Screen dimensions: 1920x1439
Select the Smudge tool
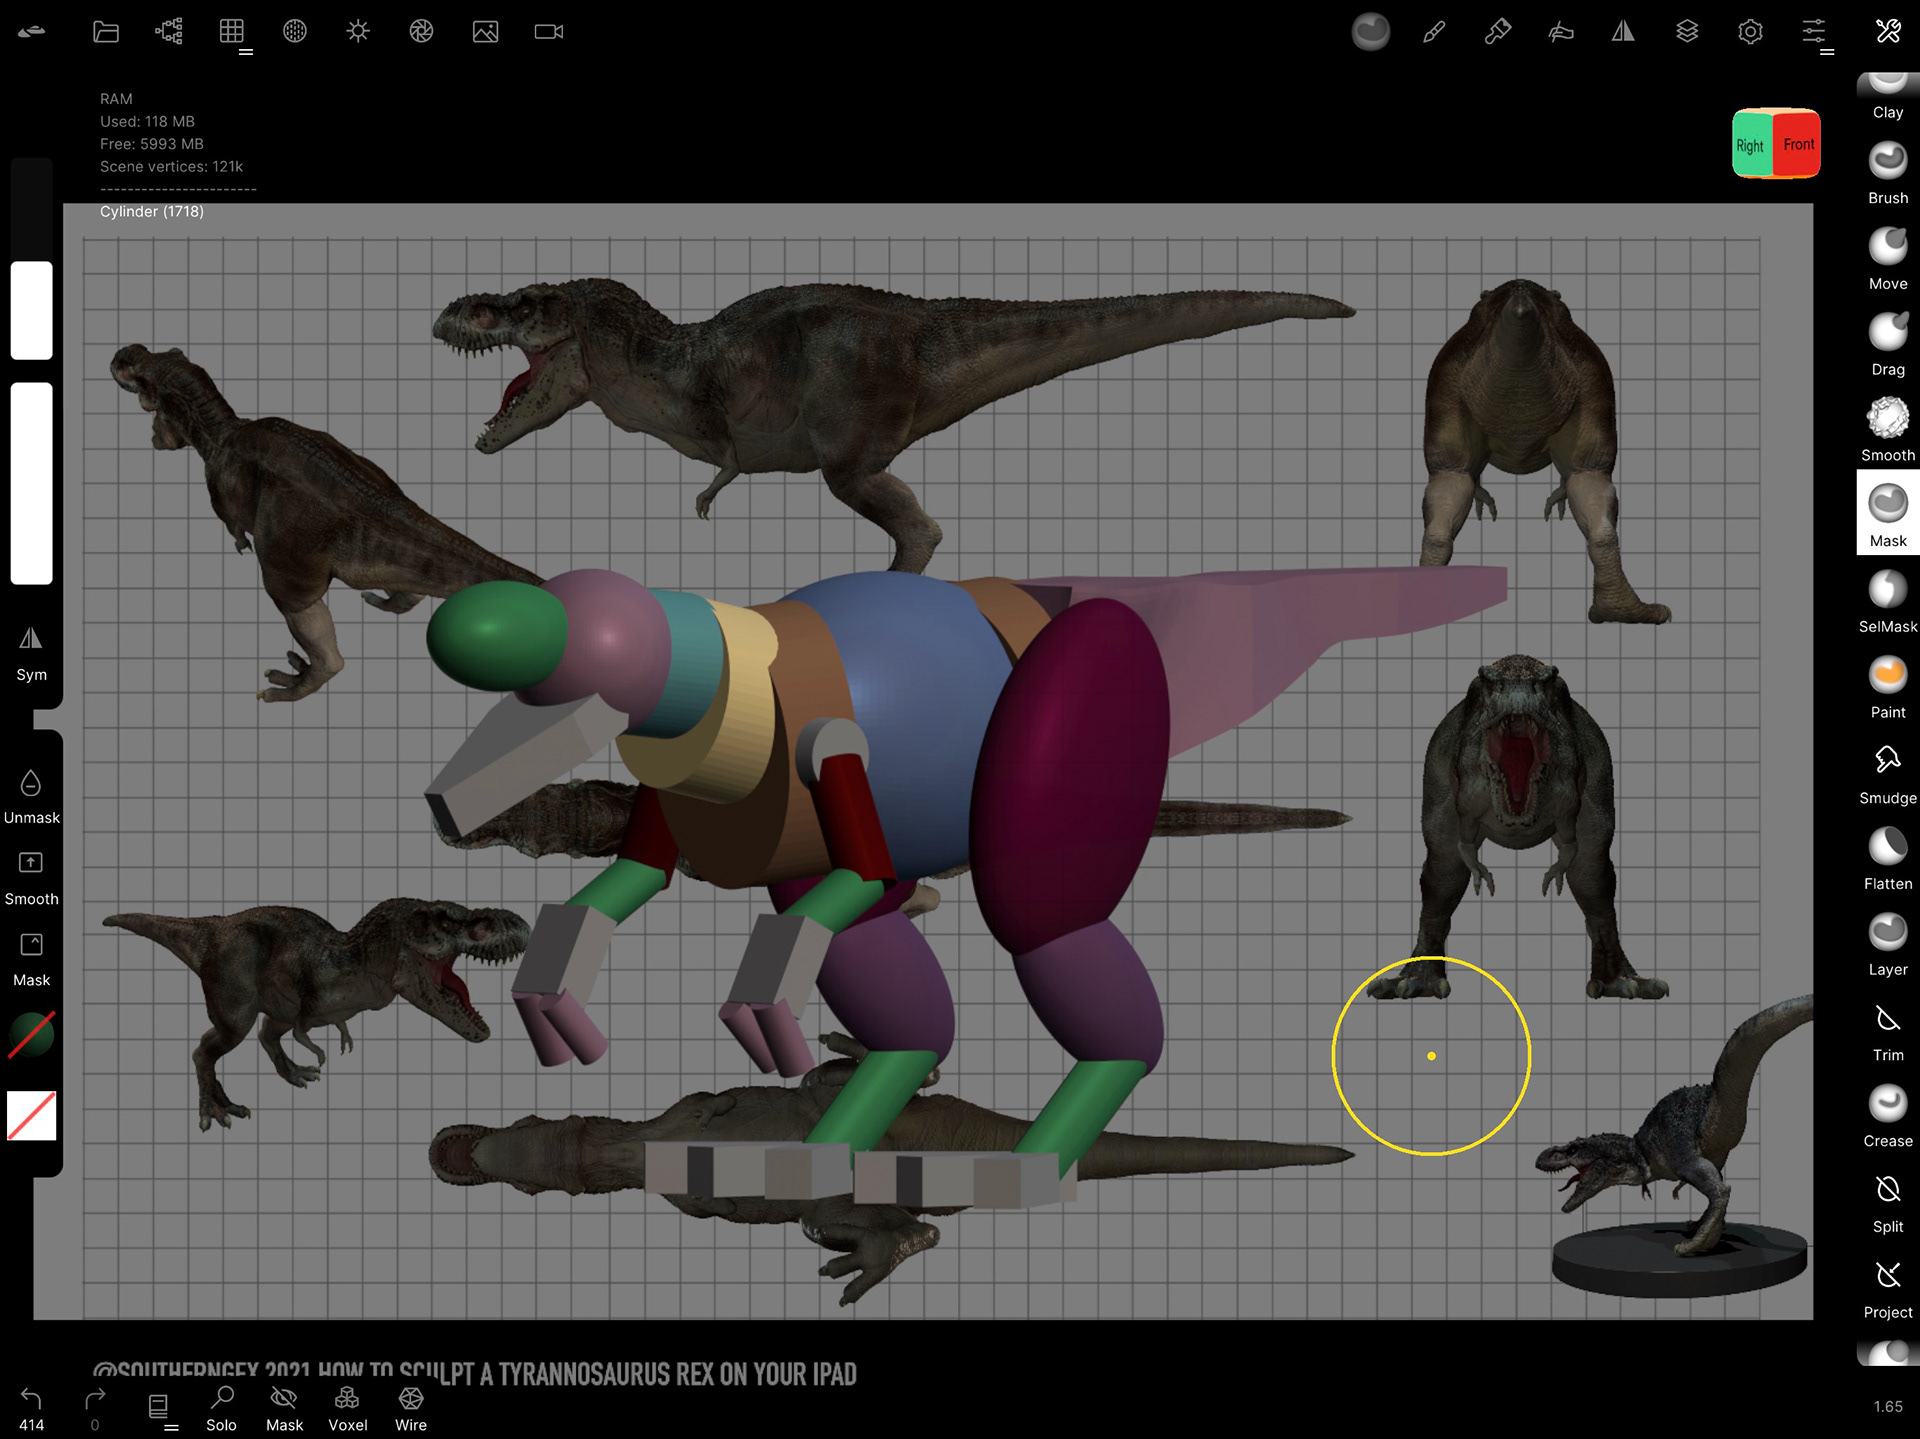coord(1888,774)
